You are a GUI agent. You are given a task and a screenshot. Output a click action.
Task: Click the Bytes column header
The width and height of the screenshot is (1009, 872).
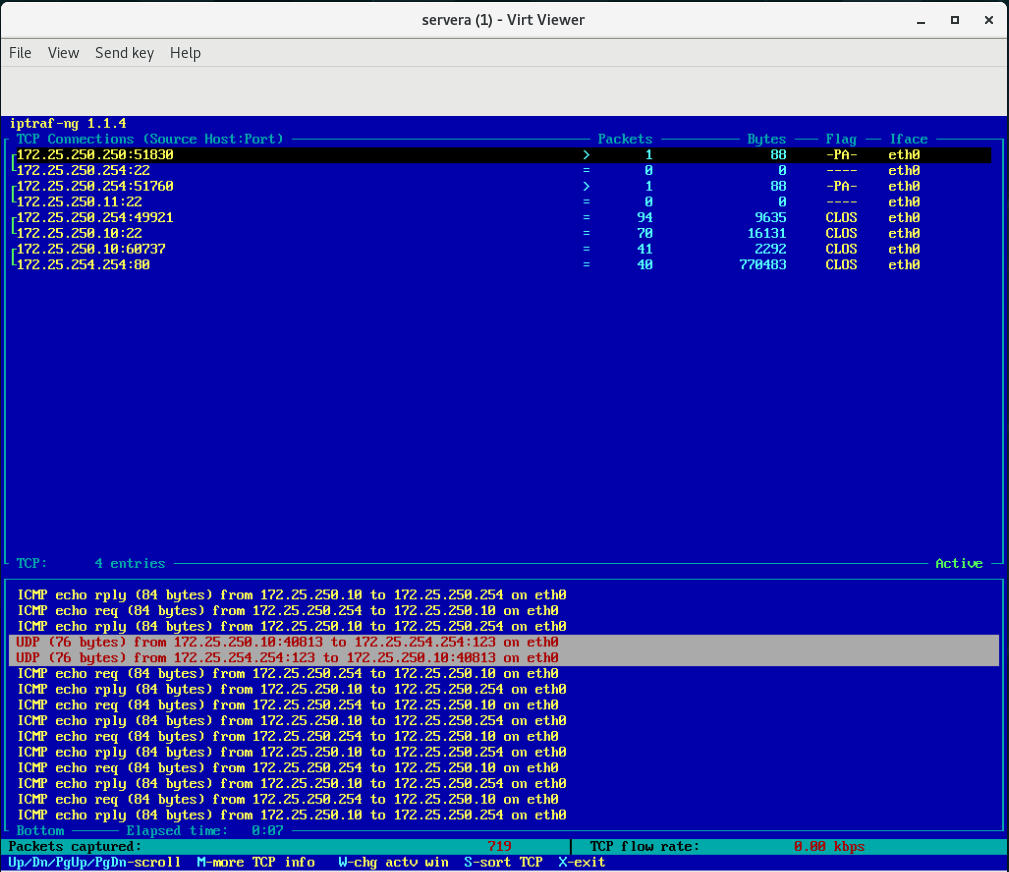pos(766,139)
